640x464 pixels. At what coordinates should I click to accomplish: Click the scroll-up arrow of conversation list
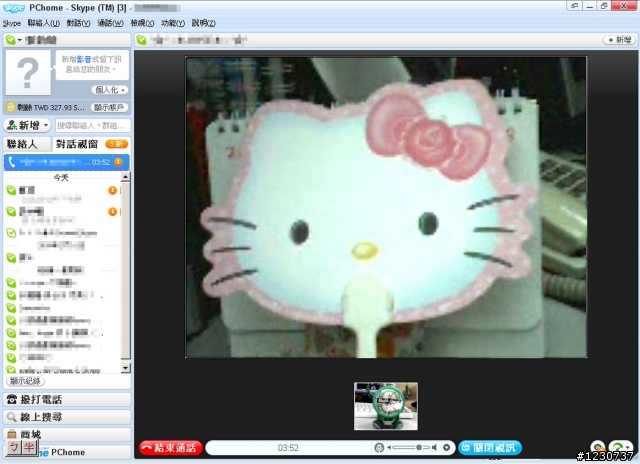click(125, 177)
